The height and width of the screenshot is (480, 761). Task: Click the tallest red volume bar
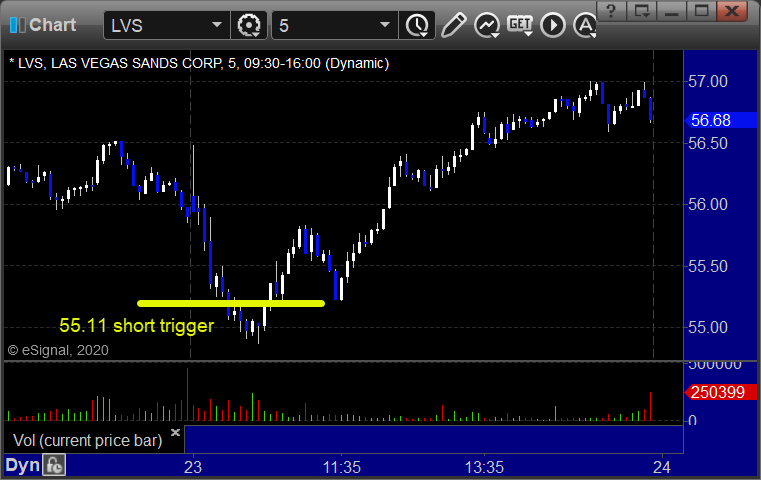click(187, 394)
